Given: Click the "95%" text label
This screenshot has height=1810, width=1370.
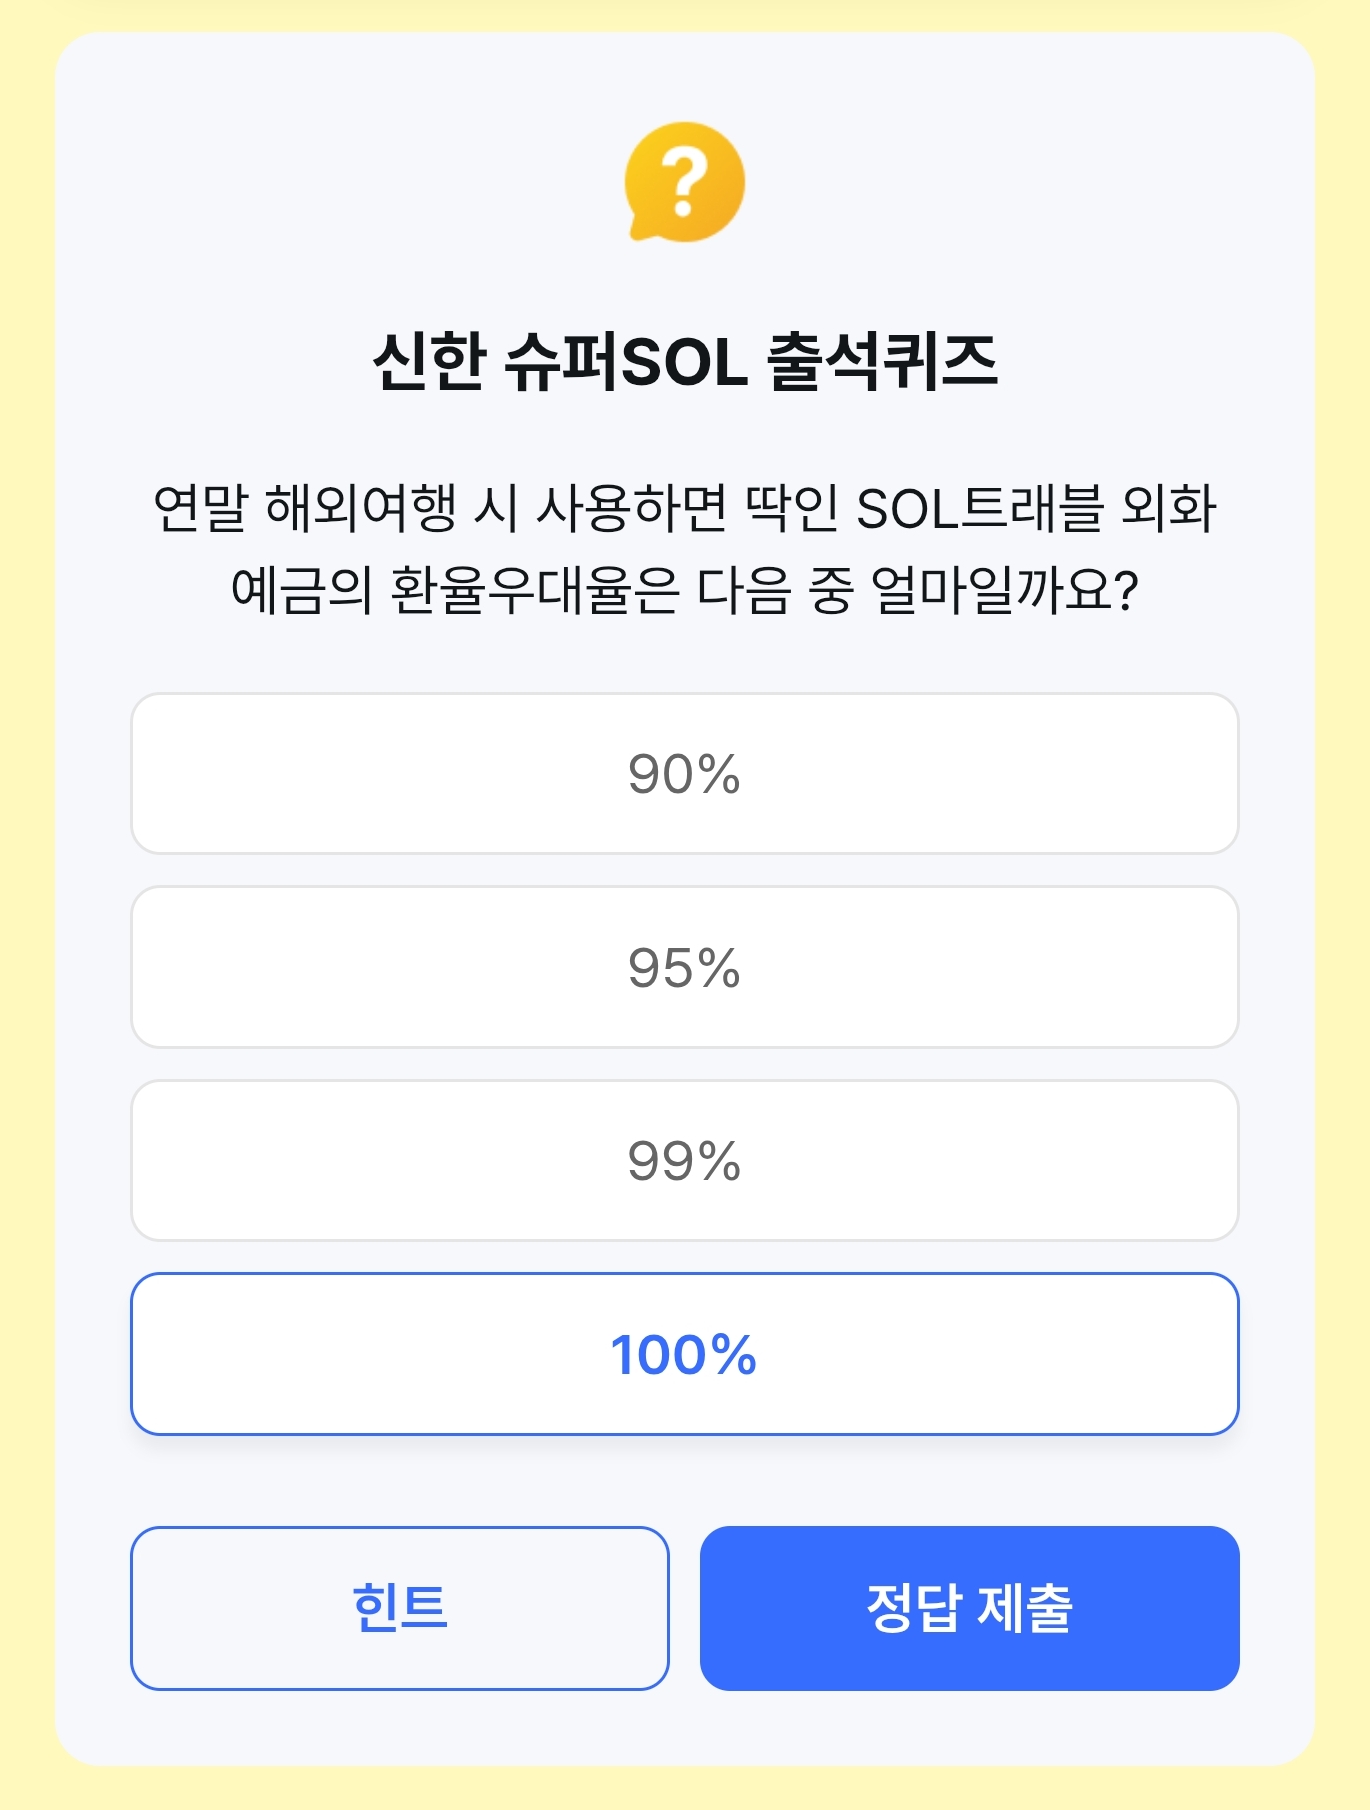Looking at the screenshot, I should tap(685, 968).
